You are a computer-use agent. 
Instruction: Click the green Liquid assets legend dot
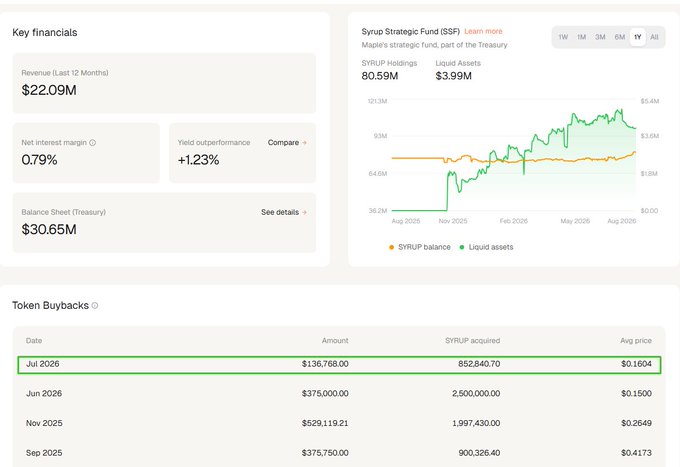(462, 248)
